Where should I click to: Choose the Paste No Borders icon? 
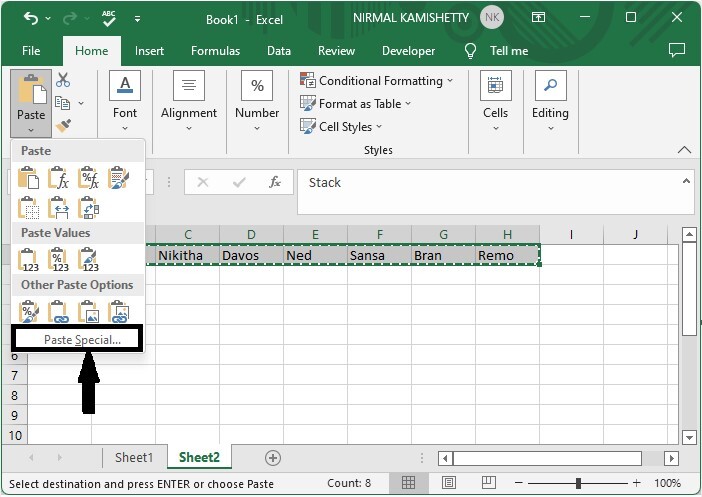tap(28, 208)
